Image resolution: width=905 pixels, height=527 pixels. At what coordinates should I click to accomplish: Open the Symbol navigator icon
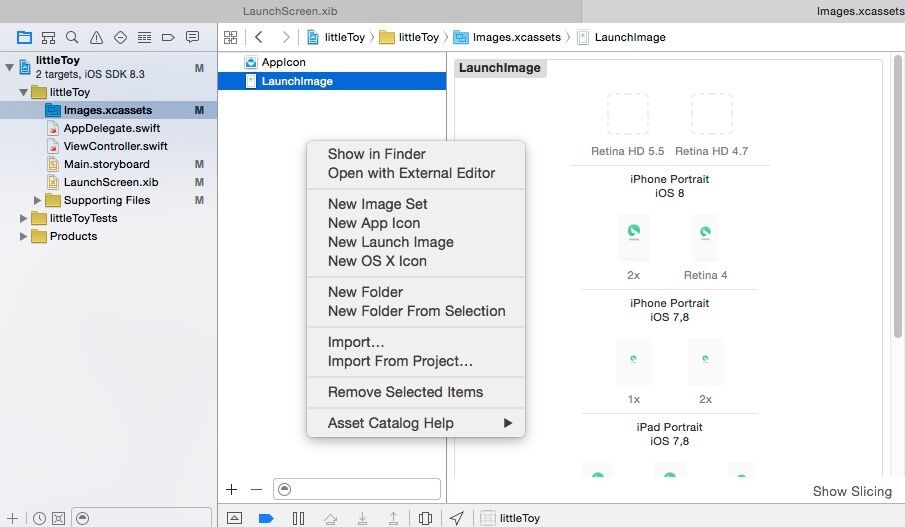click(x=48, y=38)
